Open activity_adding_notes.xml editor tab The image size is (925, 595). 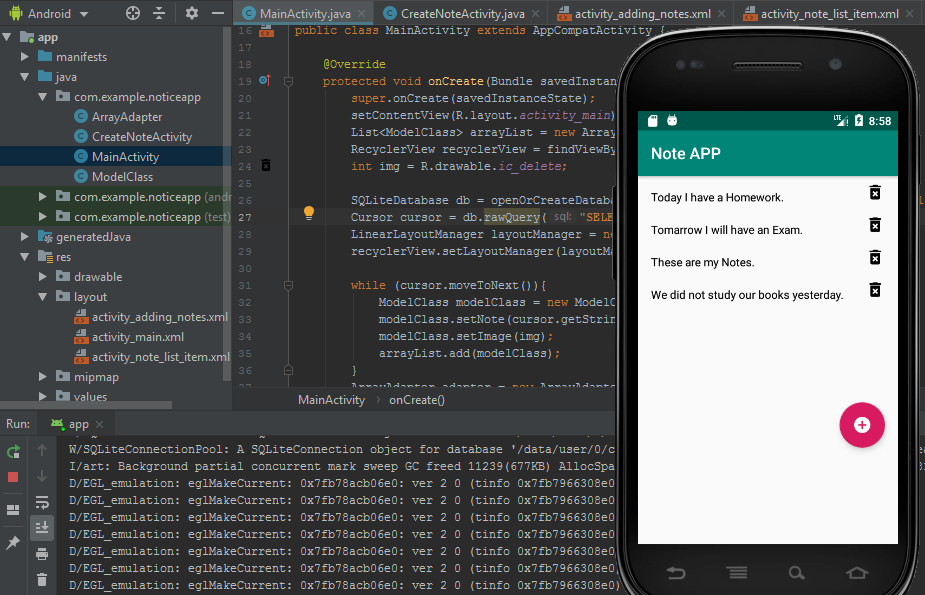point(642,14)
